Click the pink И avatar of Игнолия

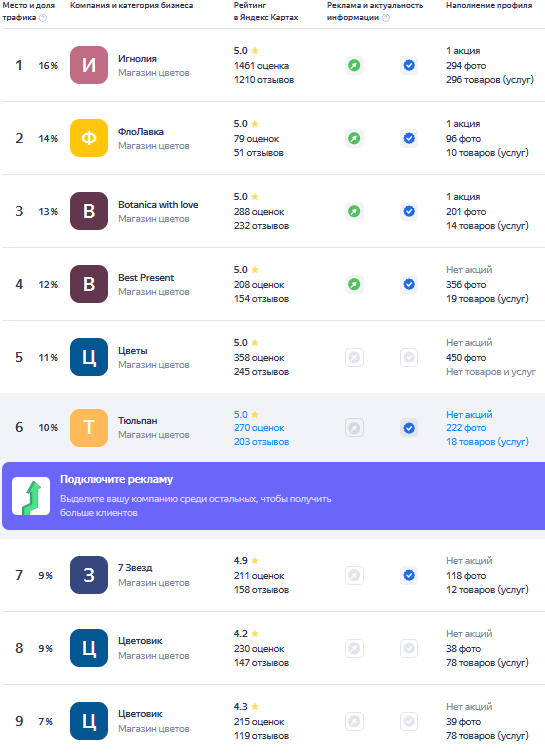(x=89, y=65)
